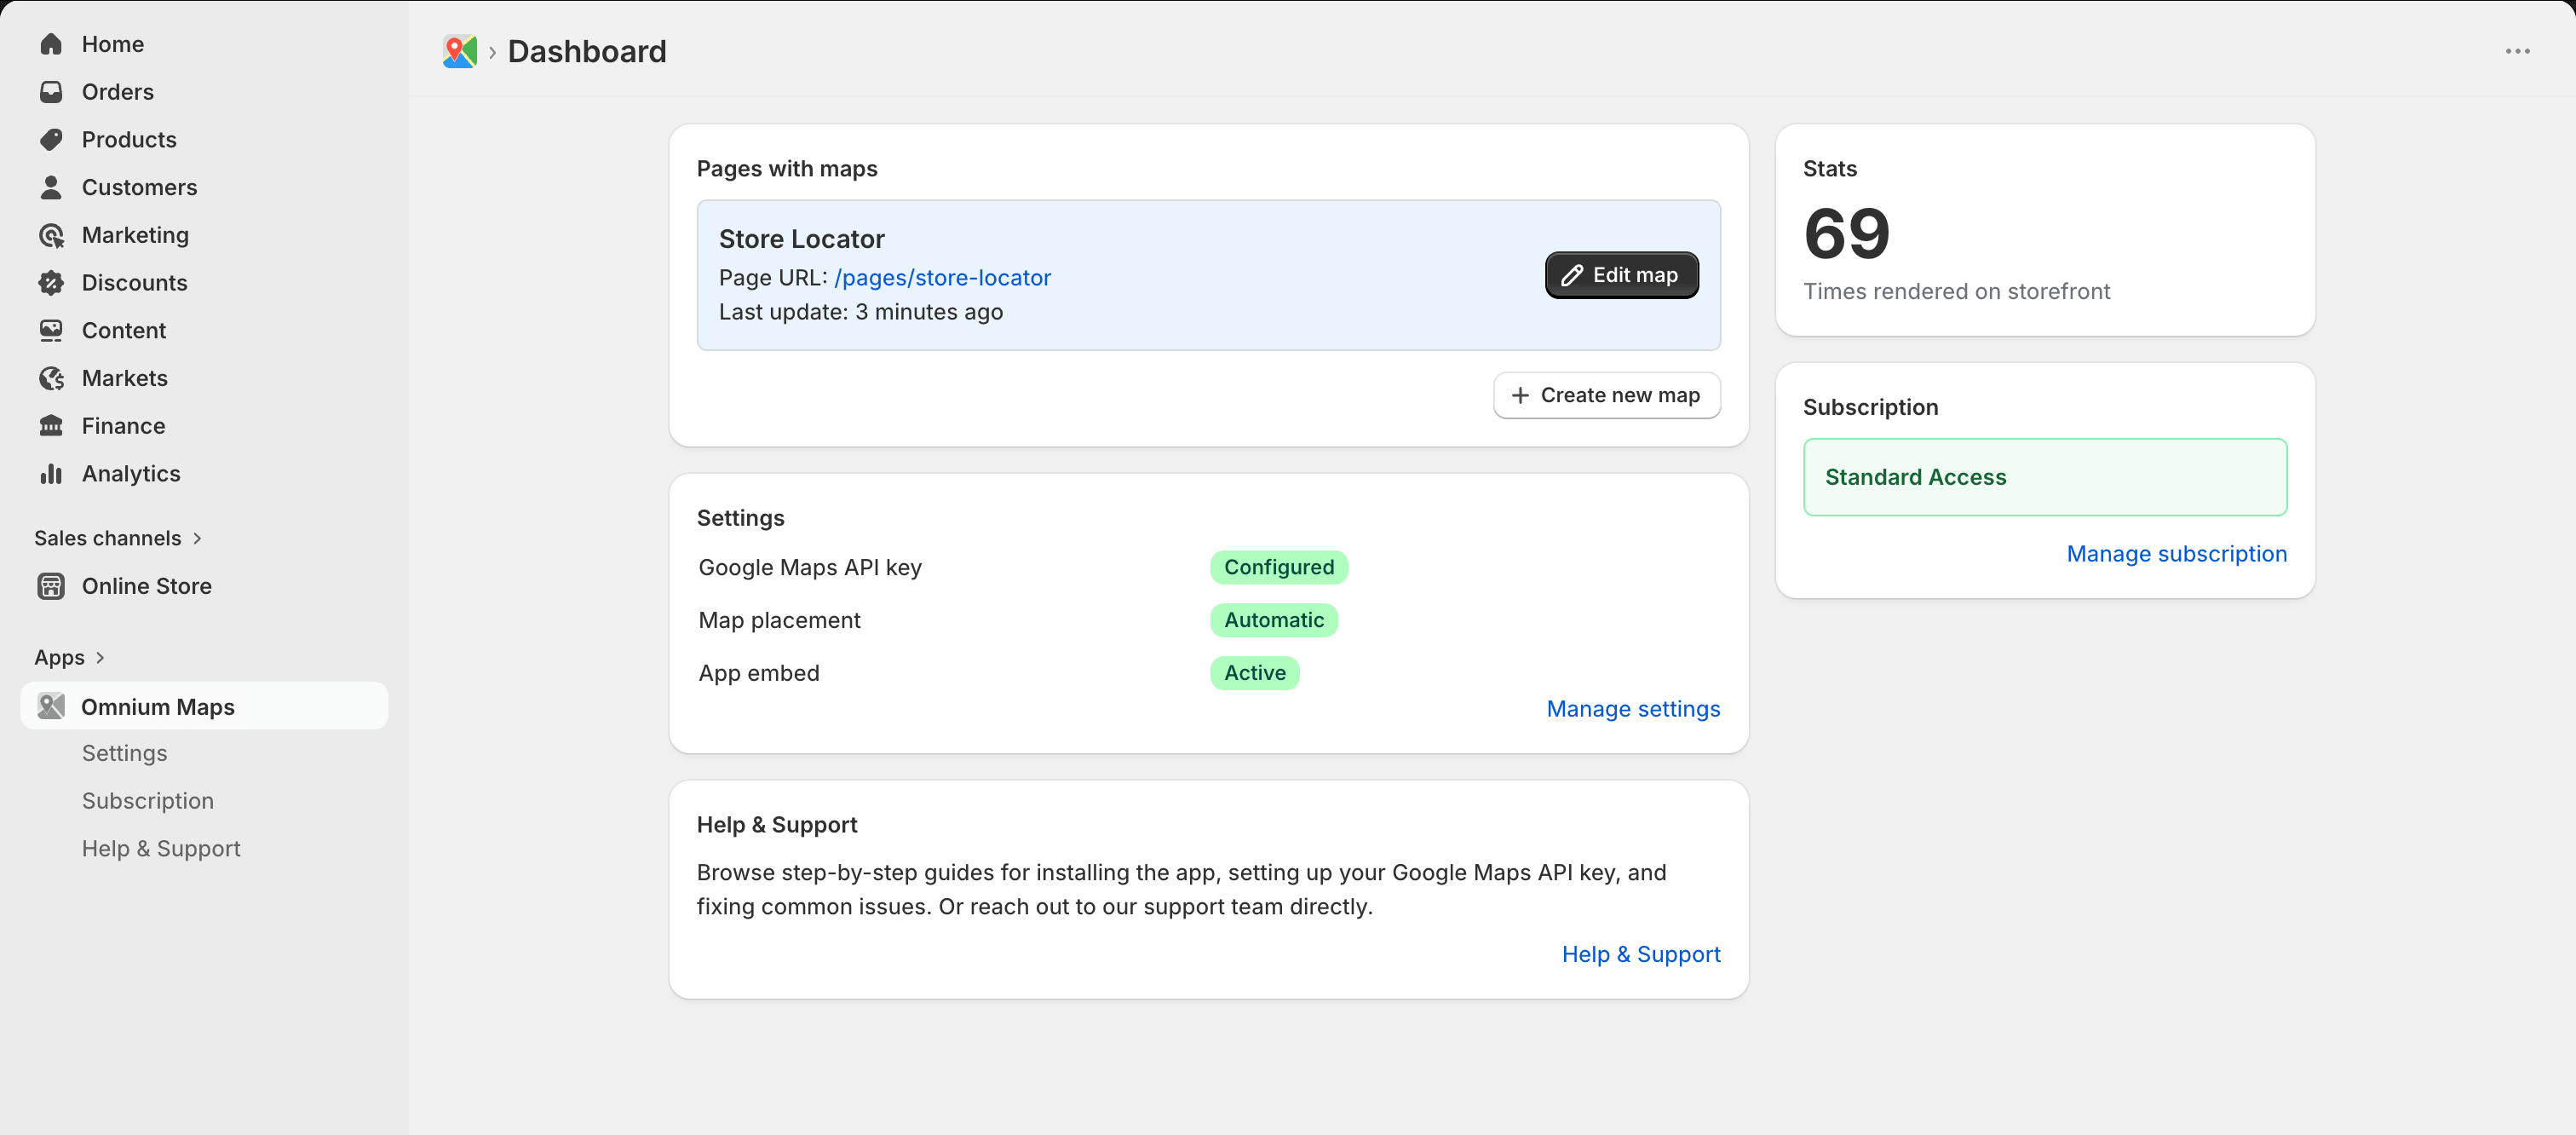This screenshot has width=2576, height=1135.
Task: Select the Home icon in sidebar
Action: pos(51,43)
